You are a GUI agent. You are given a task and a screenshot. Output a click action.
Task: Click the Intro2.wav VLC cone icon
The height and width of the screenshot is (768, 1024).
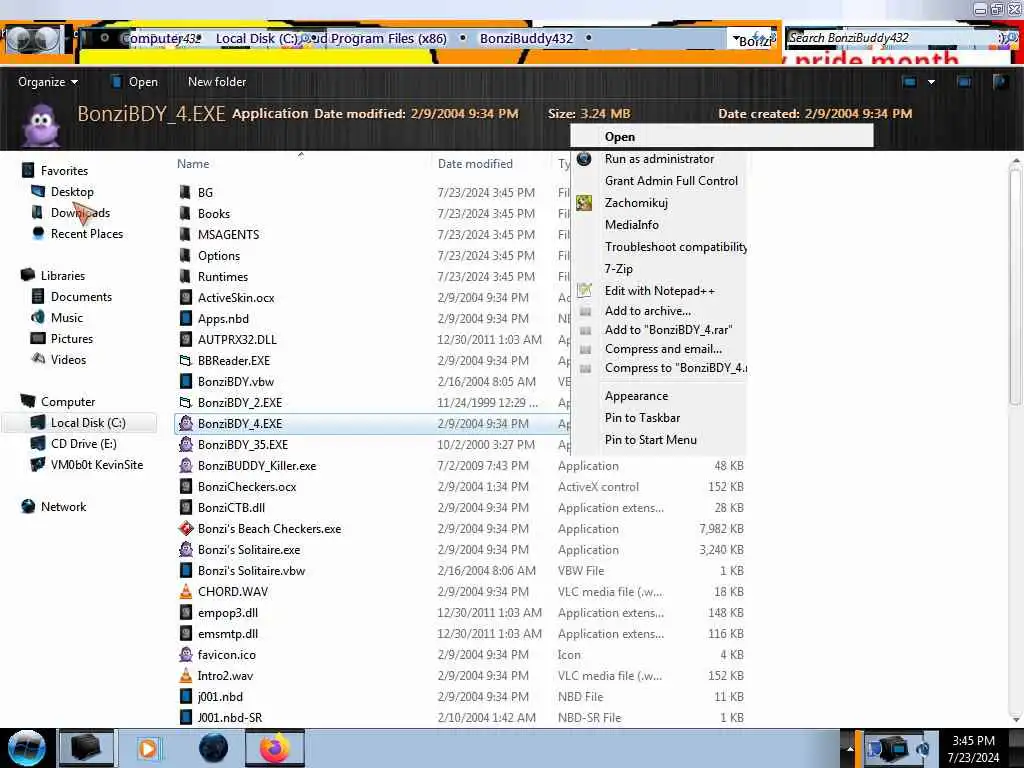185,675
